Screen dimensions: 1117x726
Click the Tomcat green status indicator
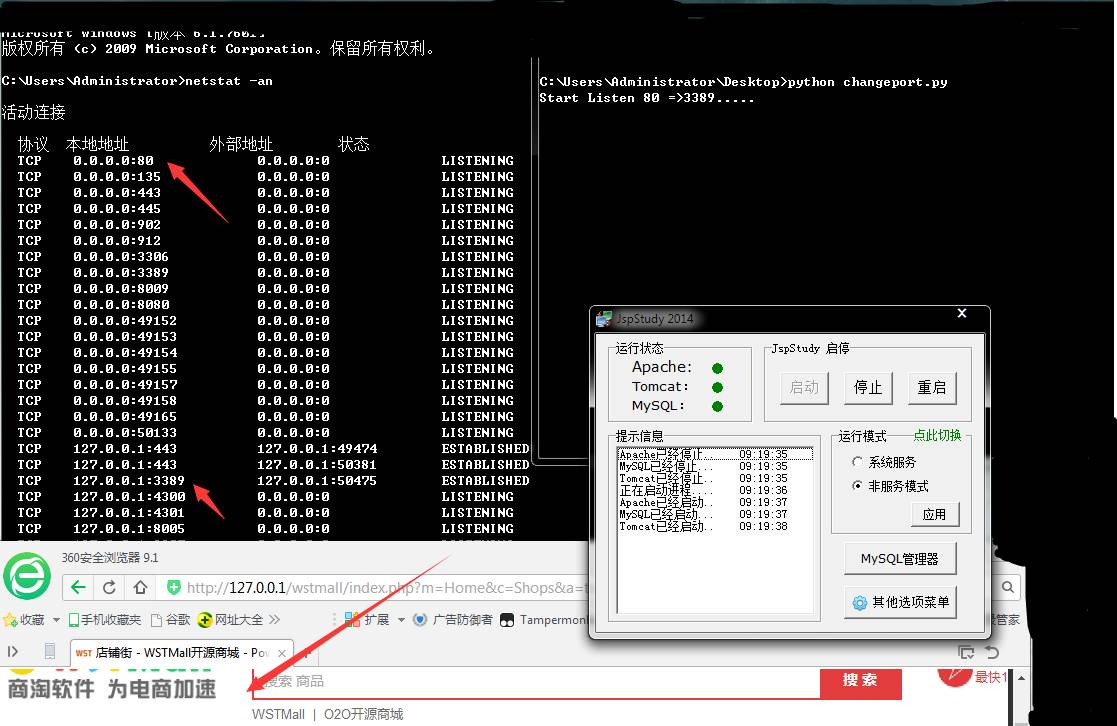717,388
